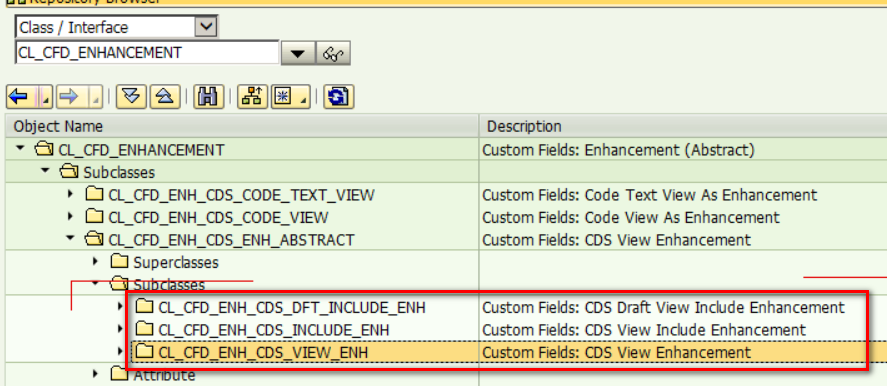887x386 pixels.
Task: Click 'Custom Fields: Code View As Enhancement'
Action: (631, 217)
